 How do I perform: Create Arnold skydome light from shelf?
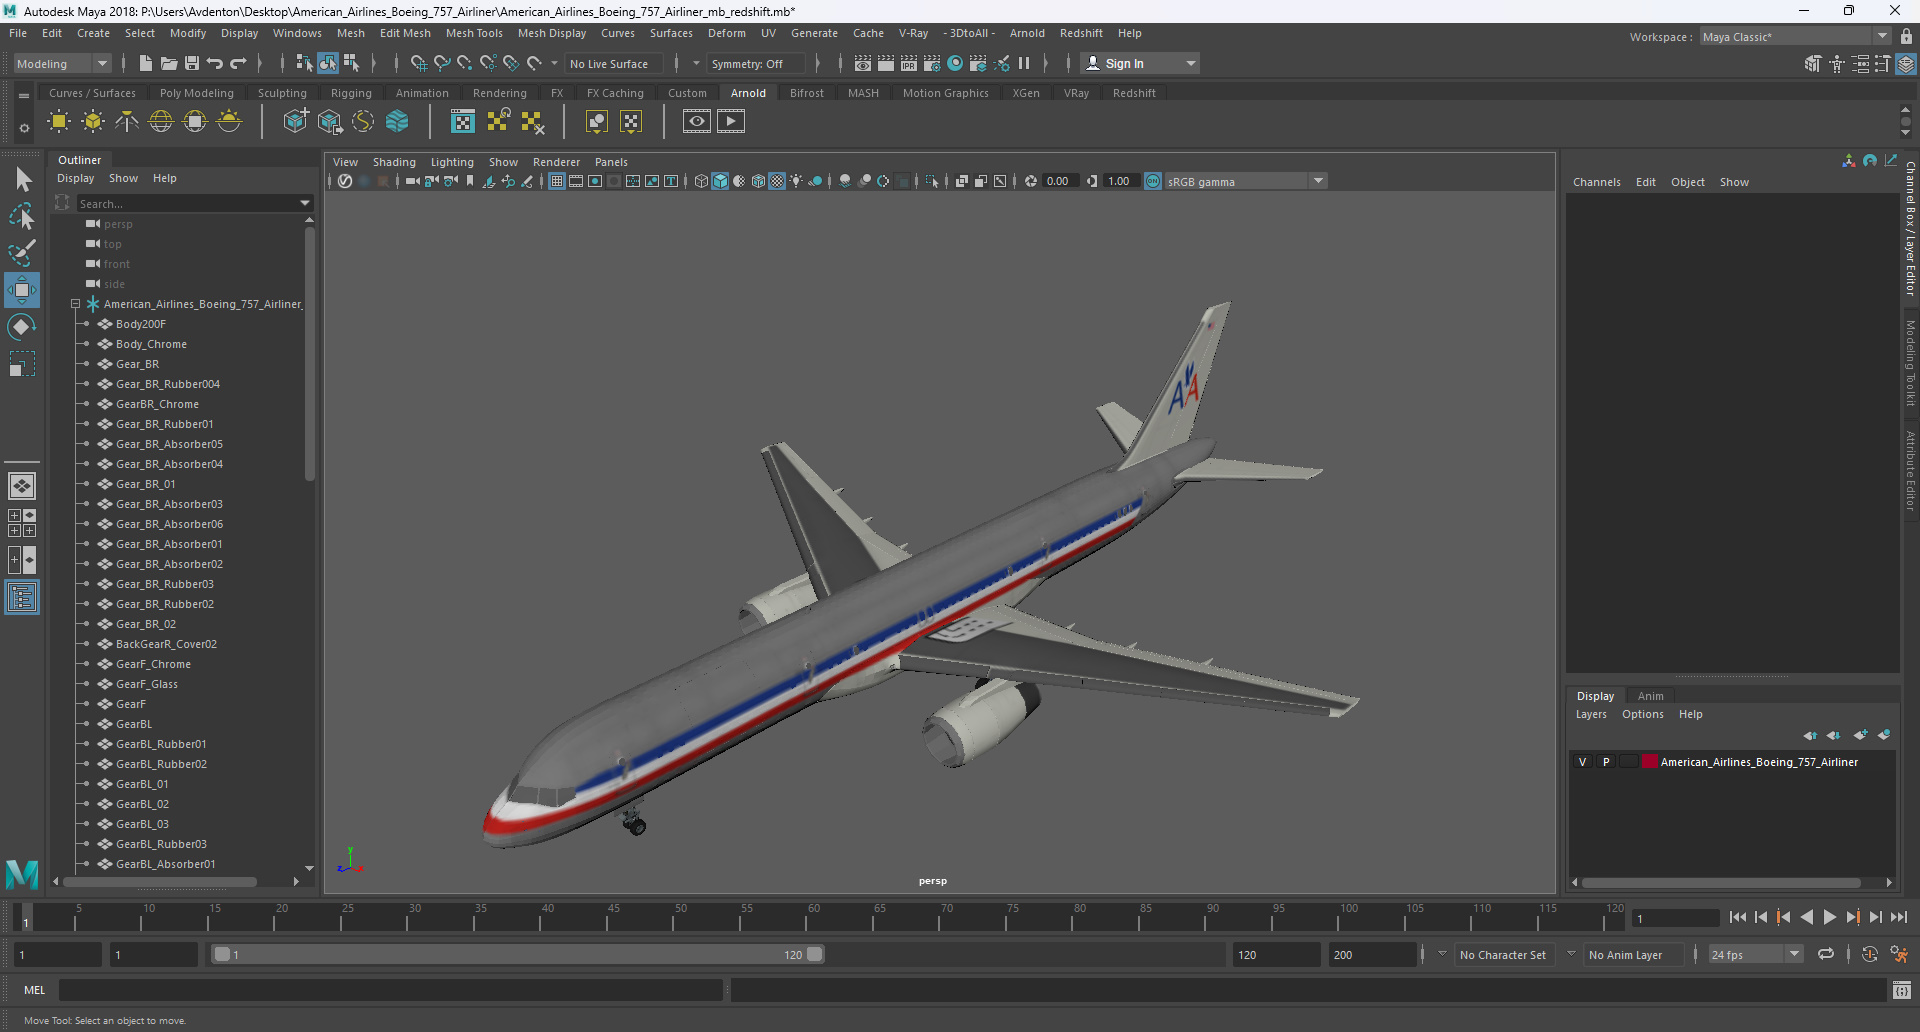click(161, 122)
